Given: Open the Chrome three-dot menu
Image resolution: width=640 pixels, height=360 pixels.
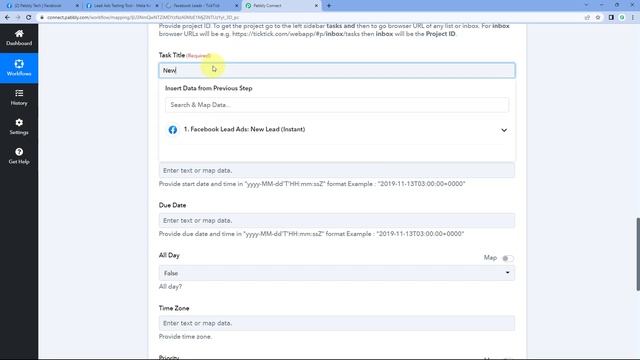Looking at the screenshot, I should (x=633, y=17).
